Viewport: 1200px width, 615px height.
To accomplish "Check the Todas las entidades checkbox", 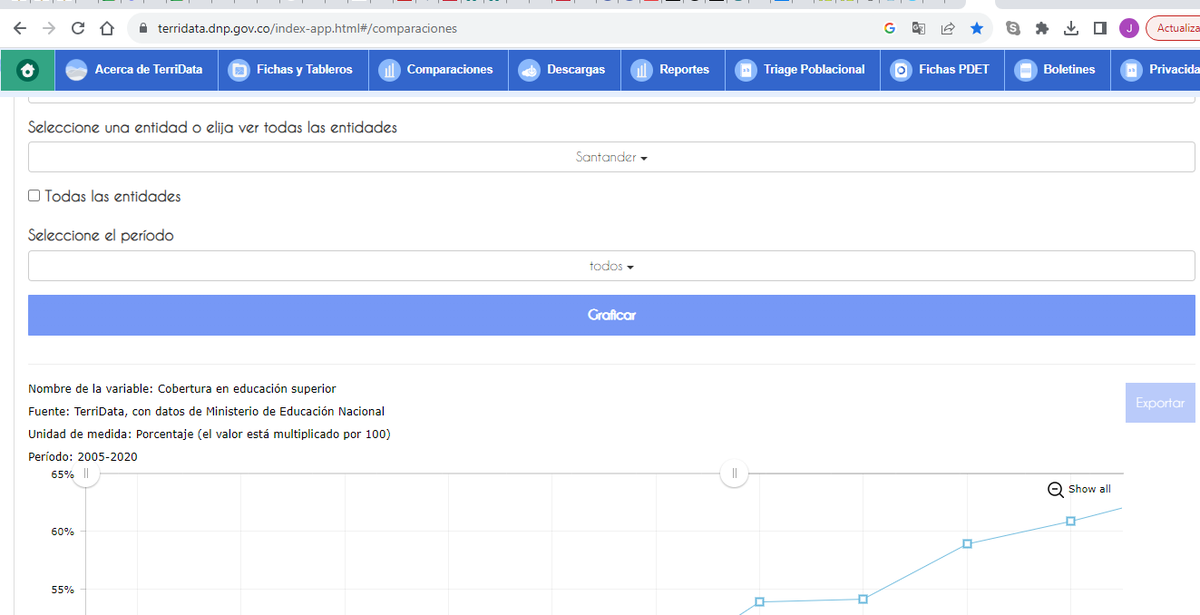I will (x=34, y=196).
